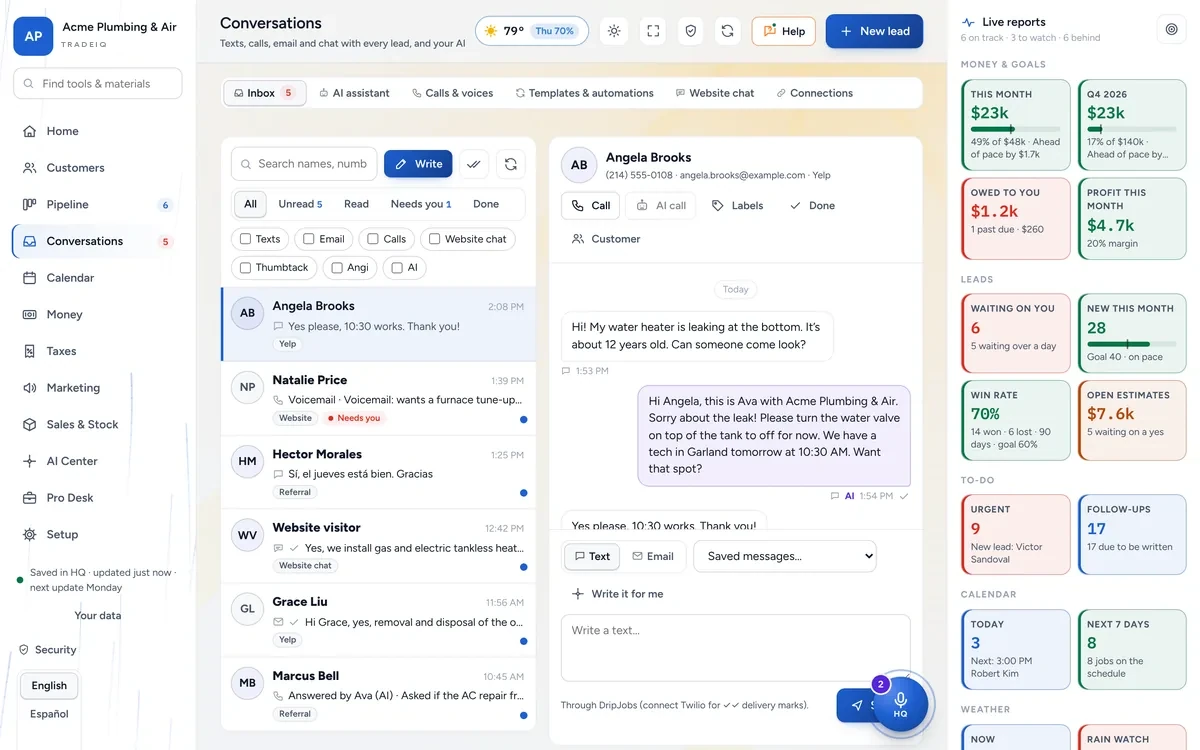
Task: Open the Saved messages dropdown
Action: tap(785, 556)
